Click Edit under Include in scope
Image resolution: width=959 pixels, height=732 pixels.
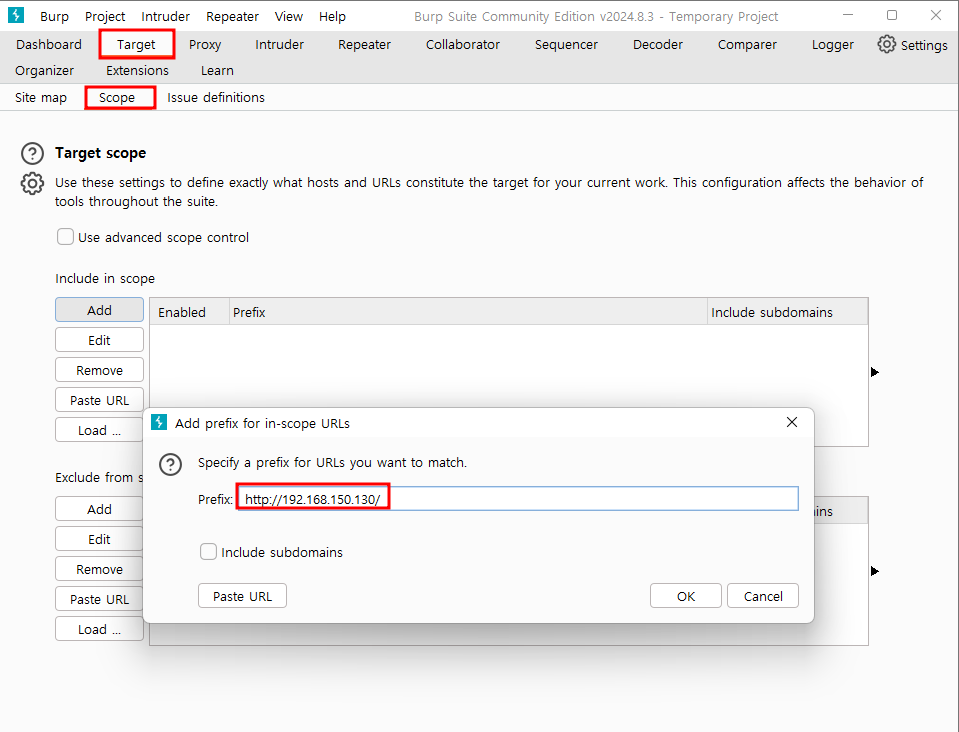[100, 340]
